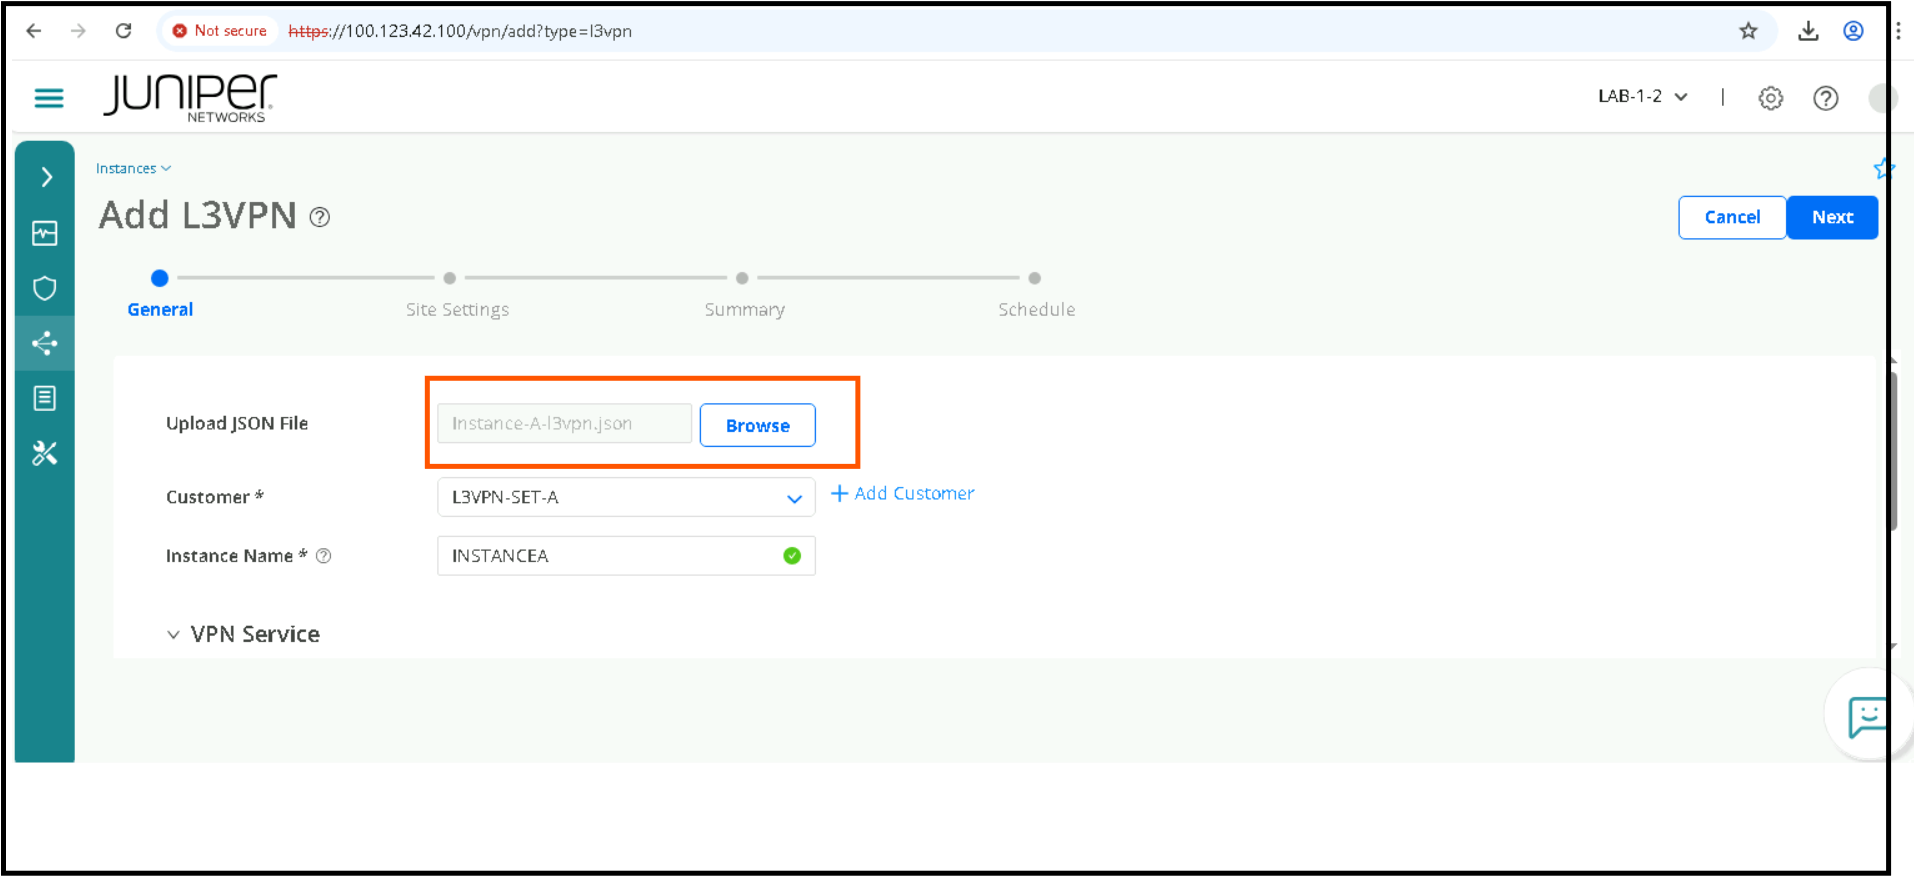Image resolution: width=1914 pixels, height=876 pixels.
Task: Expand the left sidebar with the arrow
Action: pos(46,177)
